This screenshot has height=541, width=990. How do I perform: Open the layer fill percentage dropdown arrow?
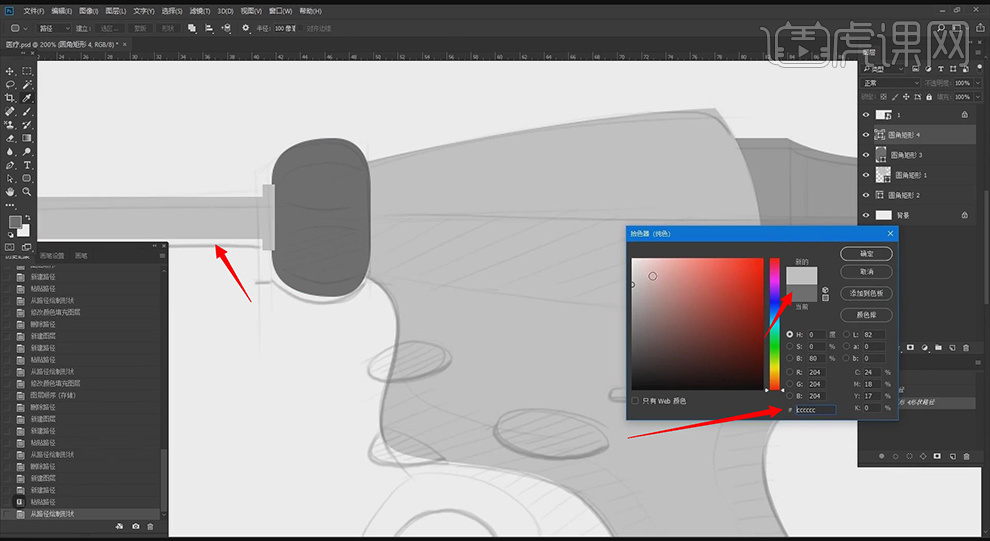click(978, 97)
